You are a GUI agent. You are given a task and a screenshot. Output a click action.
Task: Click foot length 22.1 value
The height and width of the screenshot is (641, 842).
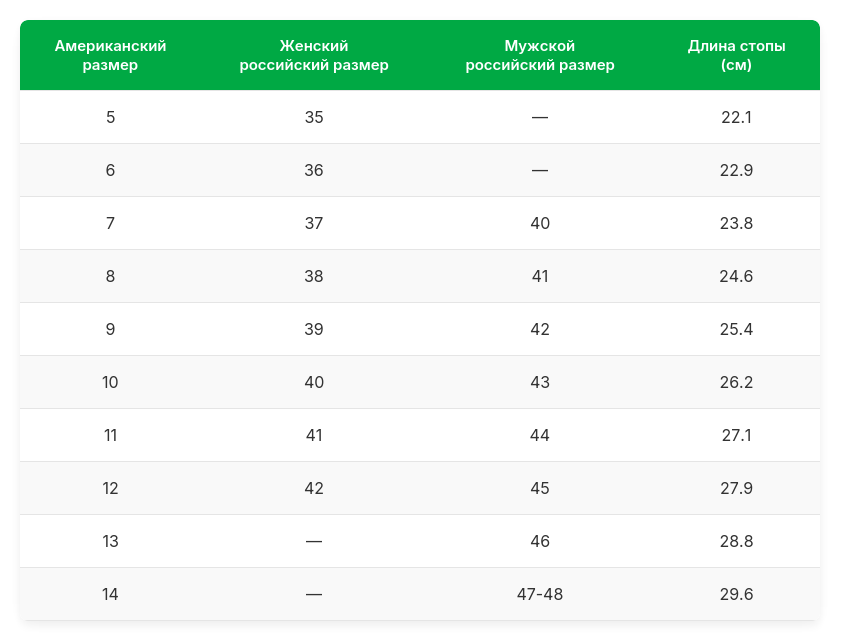pyautogui.click(x=736, y=117)
